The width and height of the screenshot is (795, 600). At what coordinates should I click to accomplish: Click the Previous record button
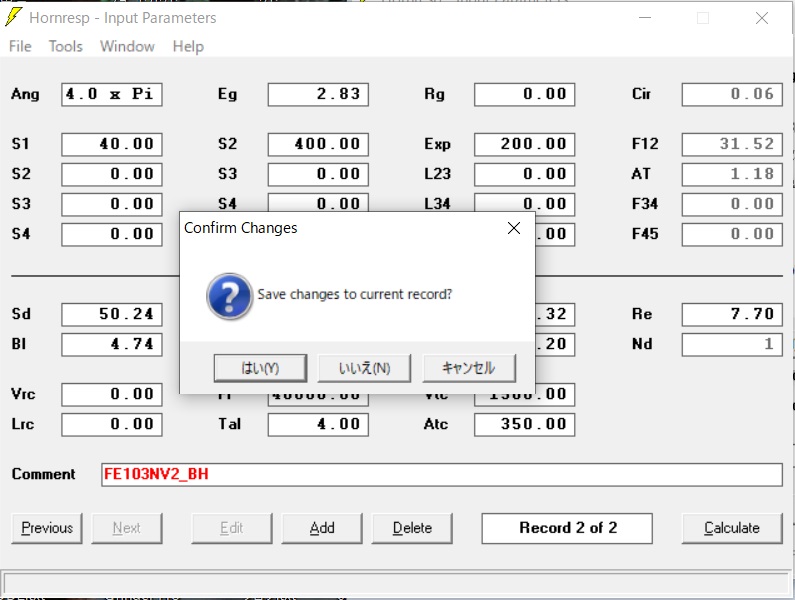click(47, 528)
